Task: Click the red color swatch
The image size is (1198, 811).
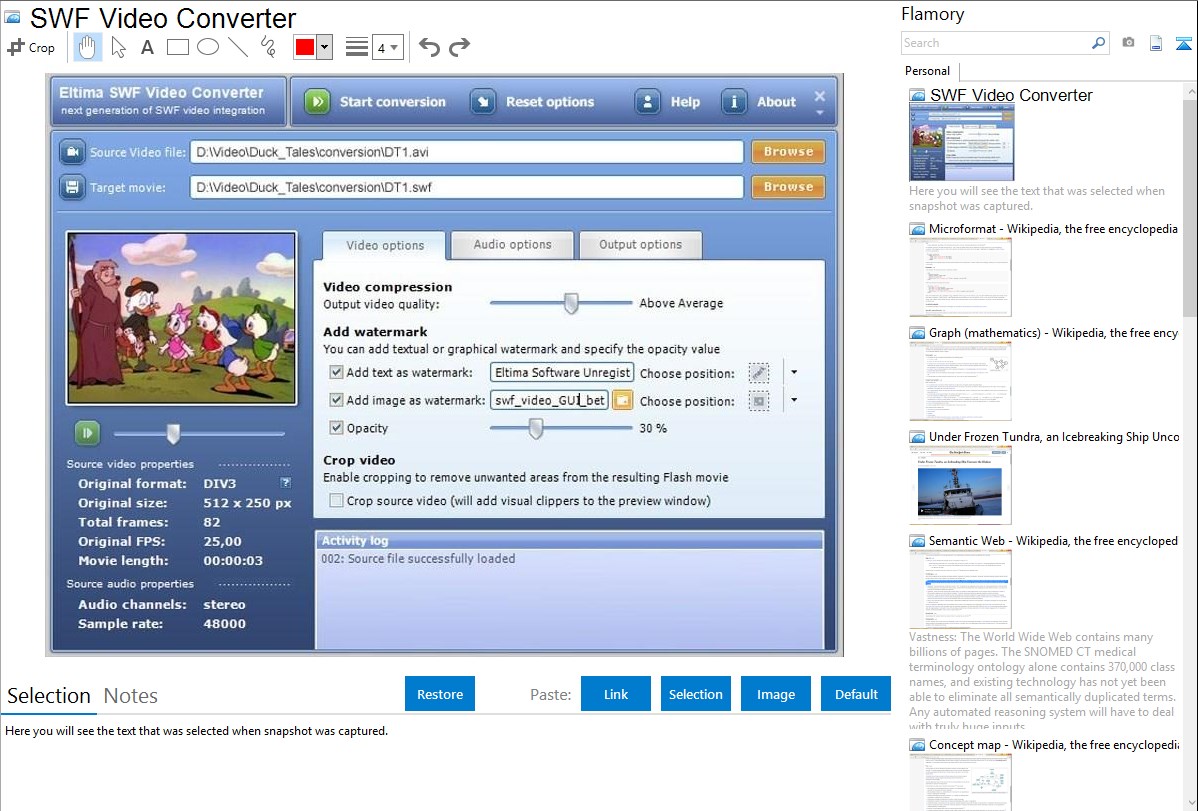Action: (x=305, y=47)
